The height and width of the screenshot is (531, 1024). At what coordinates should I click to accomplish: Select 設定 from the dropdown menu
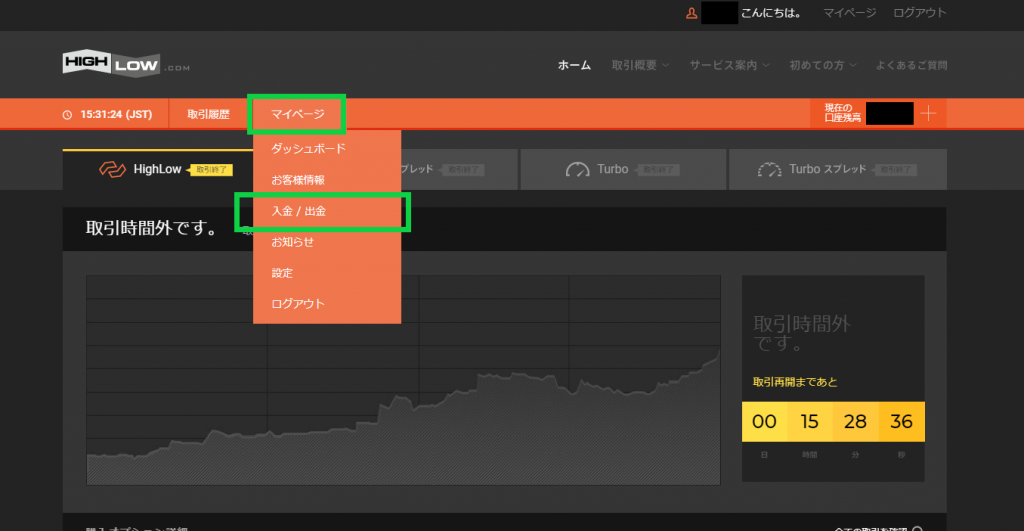[x=327, y=273]
